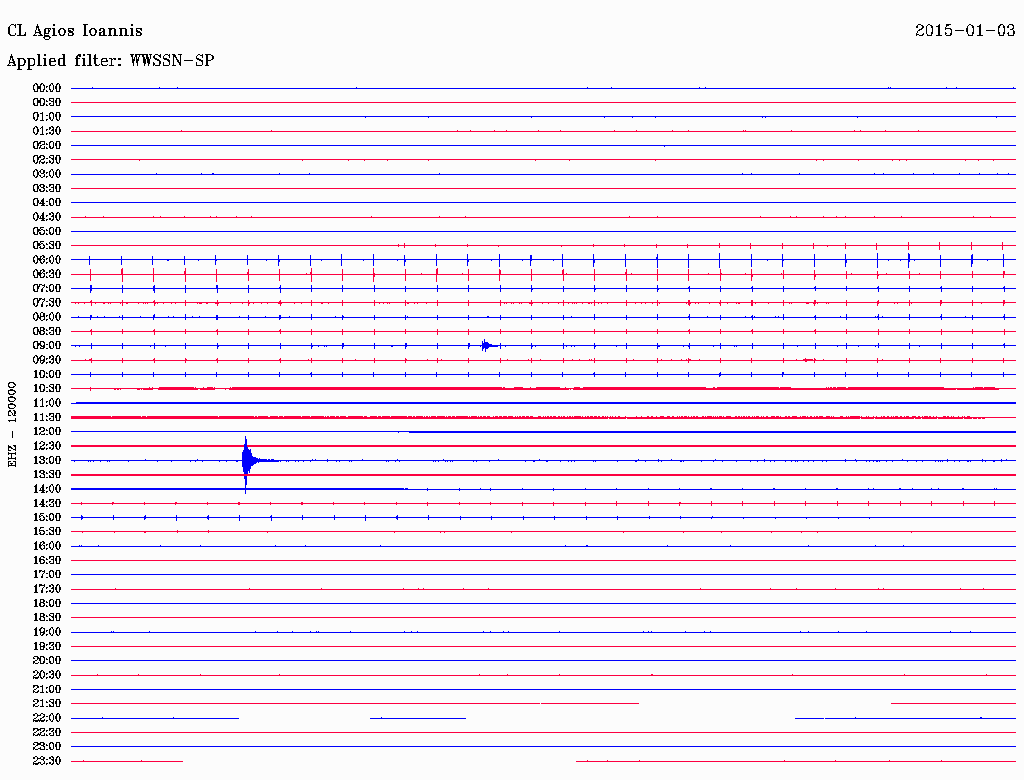The image size is (1024, 780).
Task: Click the 10:30 time label
Action: click(x=47, y=389)
